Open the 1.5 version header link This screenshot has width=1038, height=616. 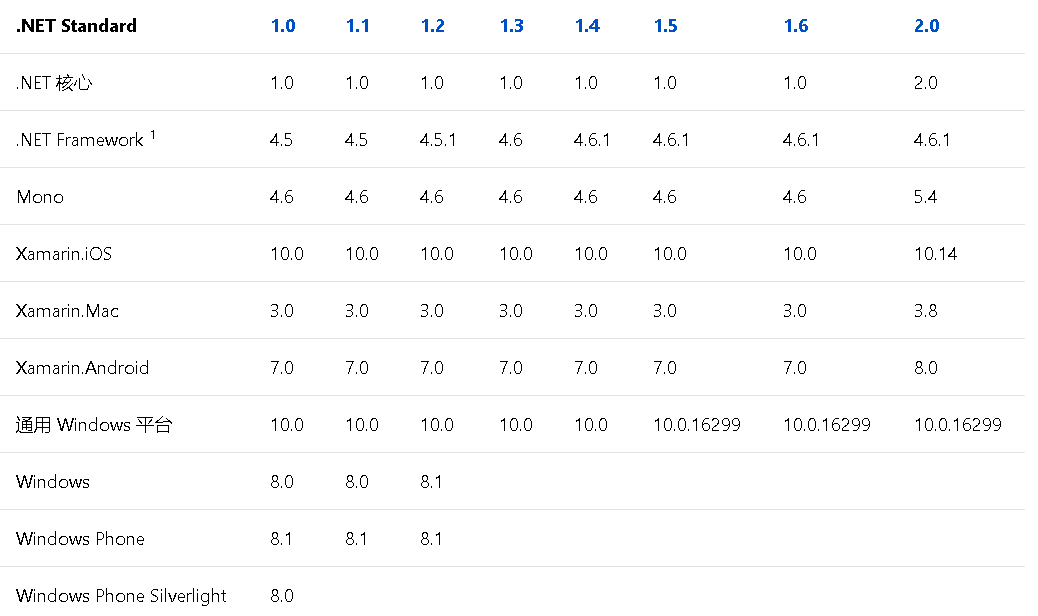click(x=666, y=26)
